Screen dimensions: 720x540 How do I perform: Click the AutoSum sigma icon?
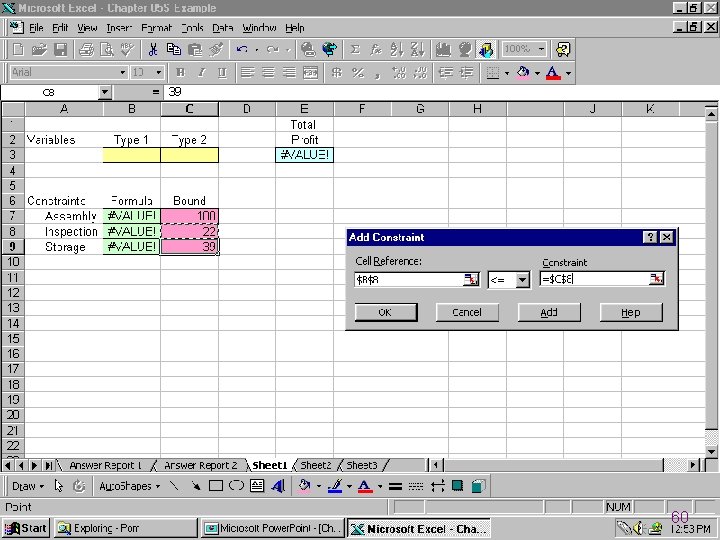tap(354, 49)
